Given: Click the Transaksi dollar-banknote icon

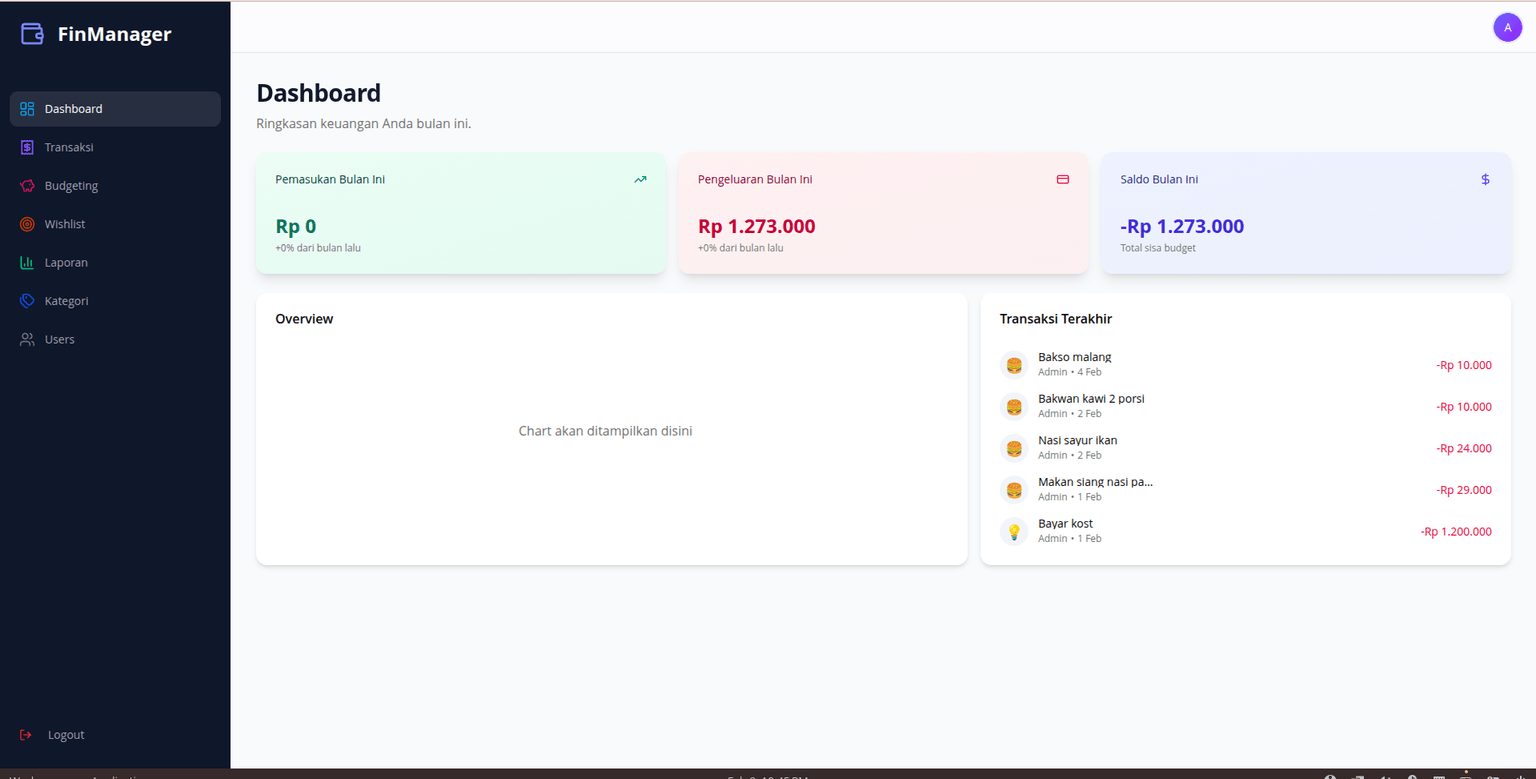Looking at the screenshot, I should pyautogui.click(x=26, y=147).
